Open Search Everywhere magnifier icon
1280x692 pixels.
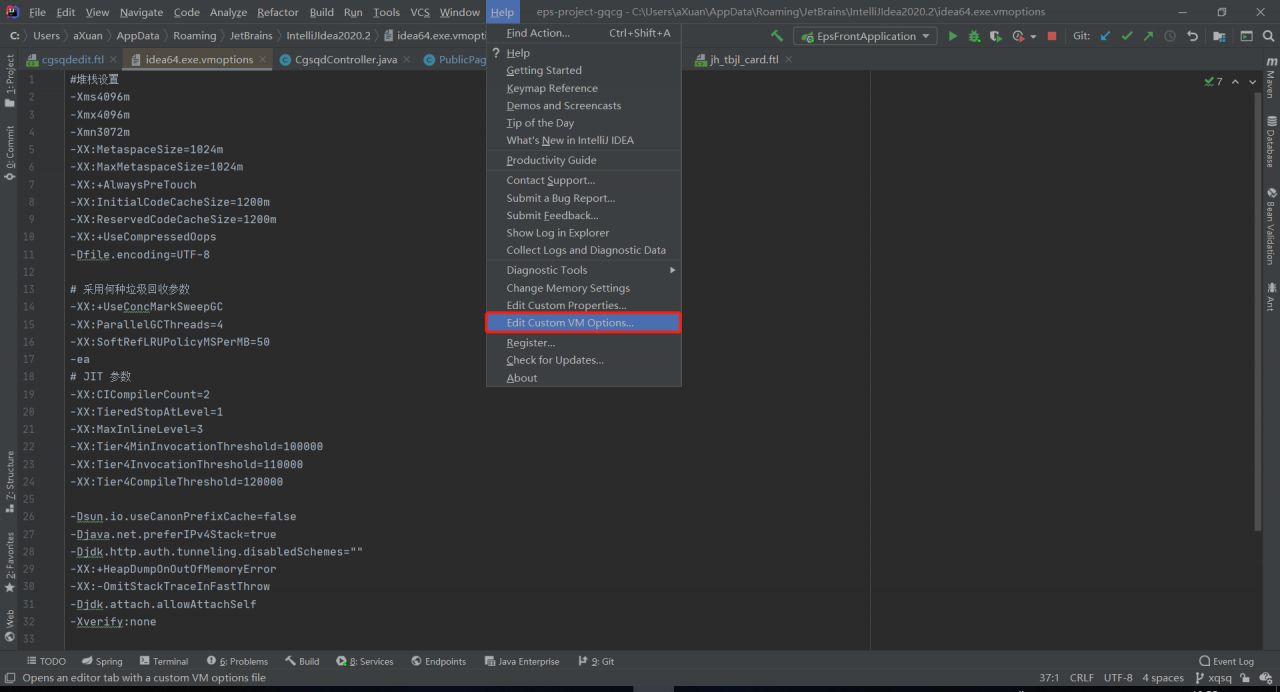1268,36
